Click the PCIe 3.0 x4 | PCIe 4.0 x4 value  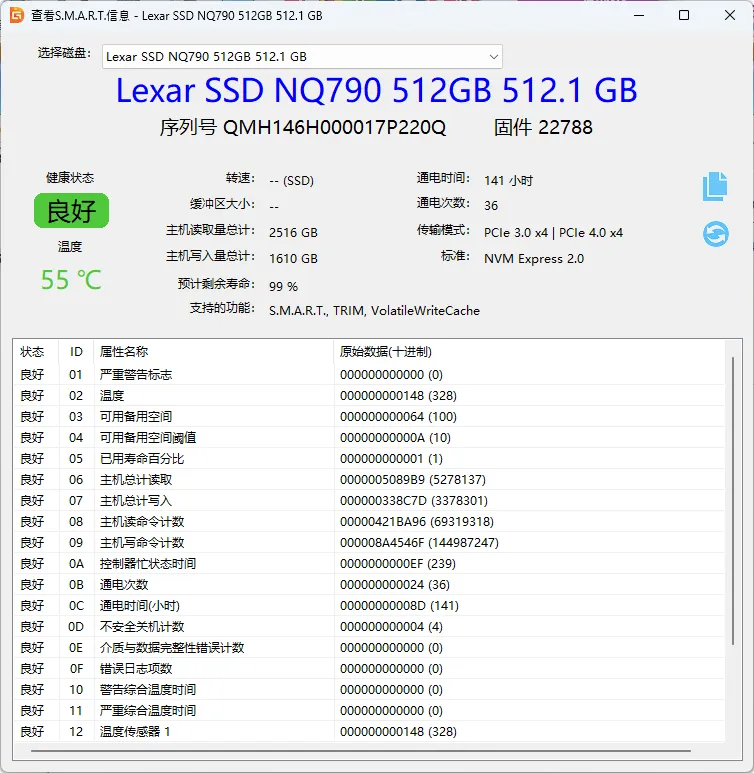click(x=553, y=233)
